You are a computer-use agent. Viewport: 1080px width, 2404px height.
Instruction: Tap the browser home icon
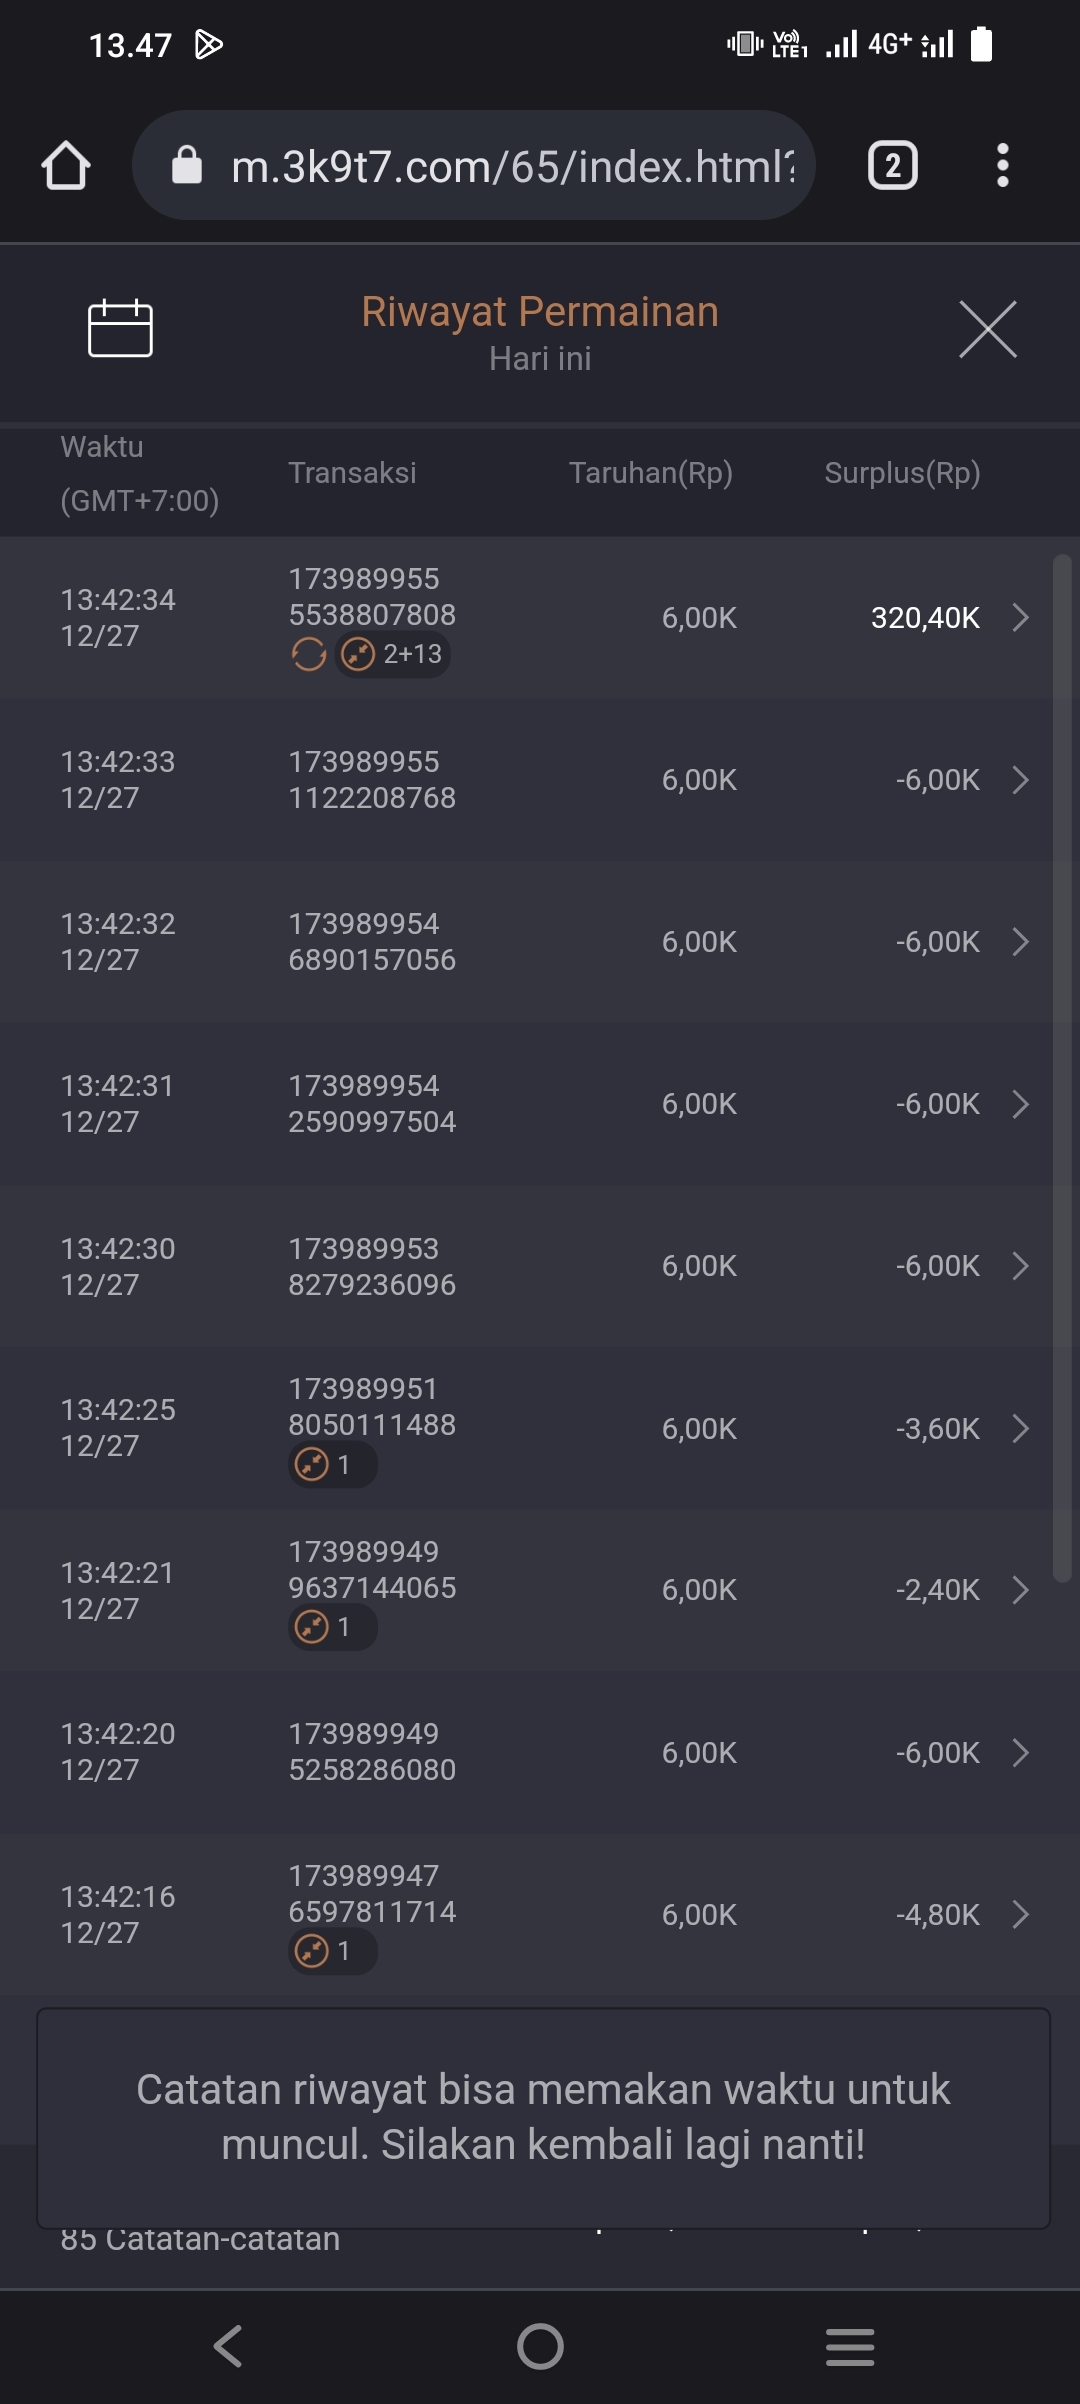pos(66,165)
